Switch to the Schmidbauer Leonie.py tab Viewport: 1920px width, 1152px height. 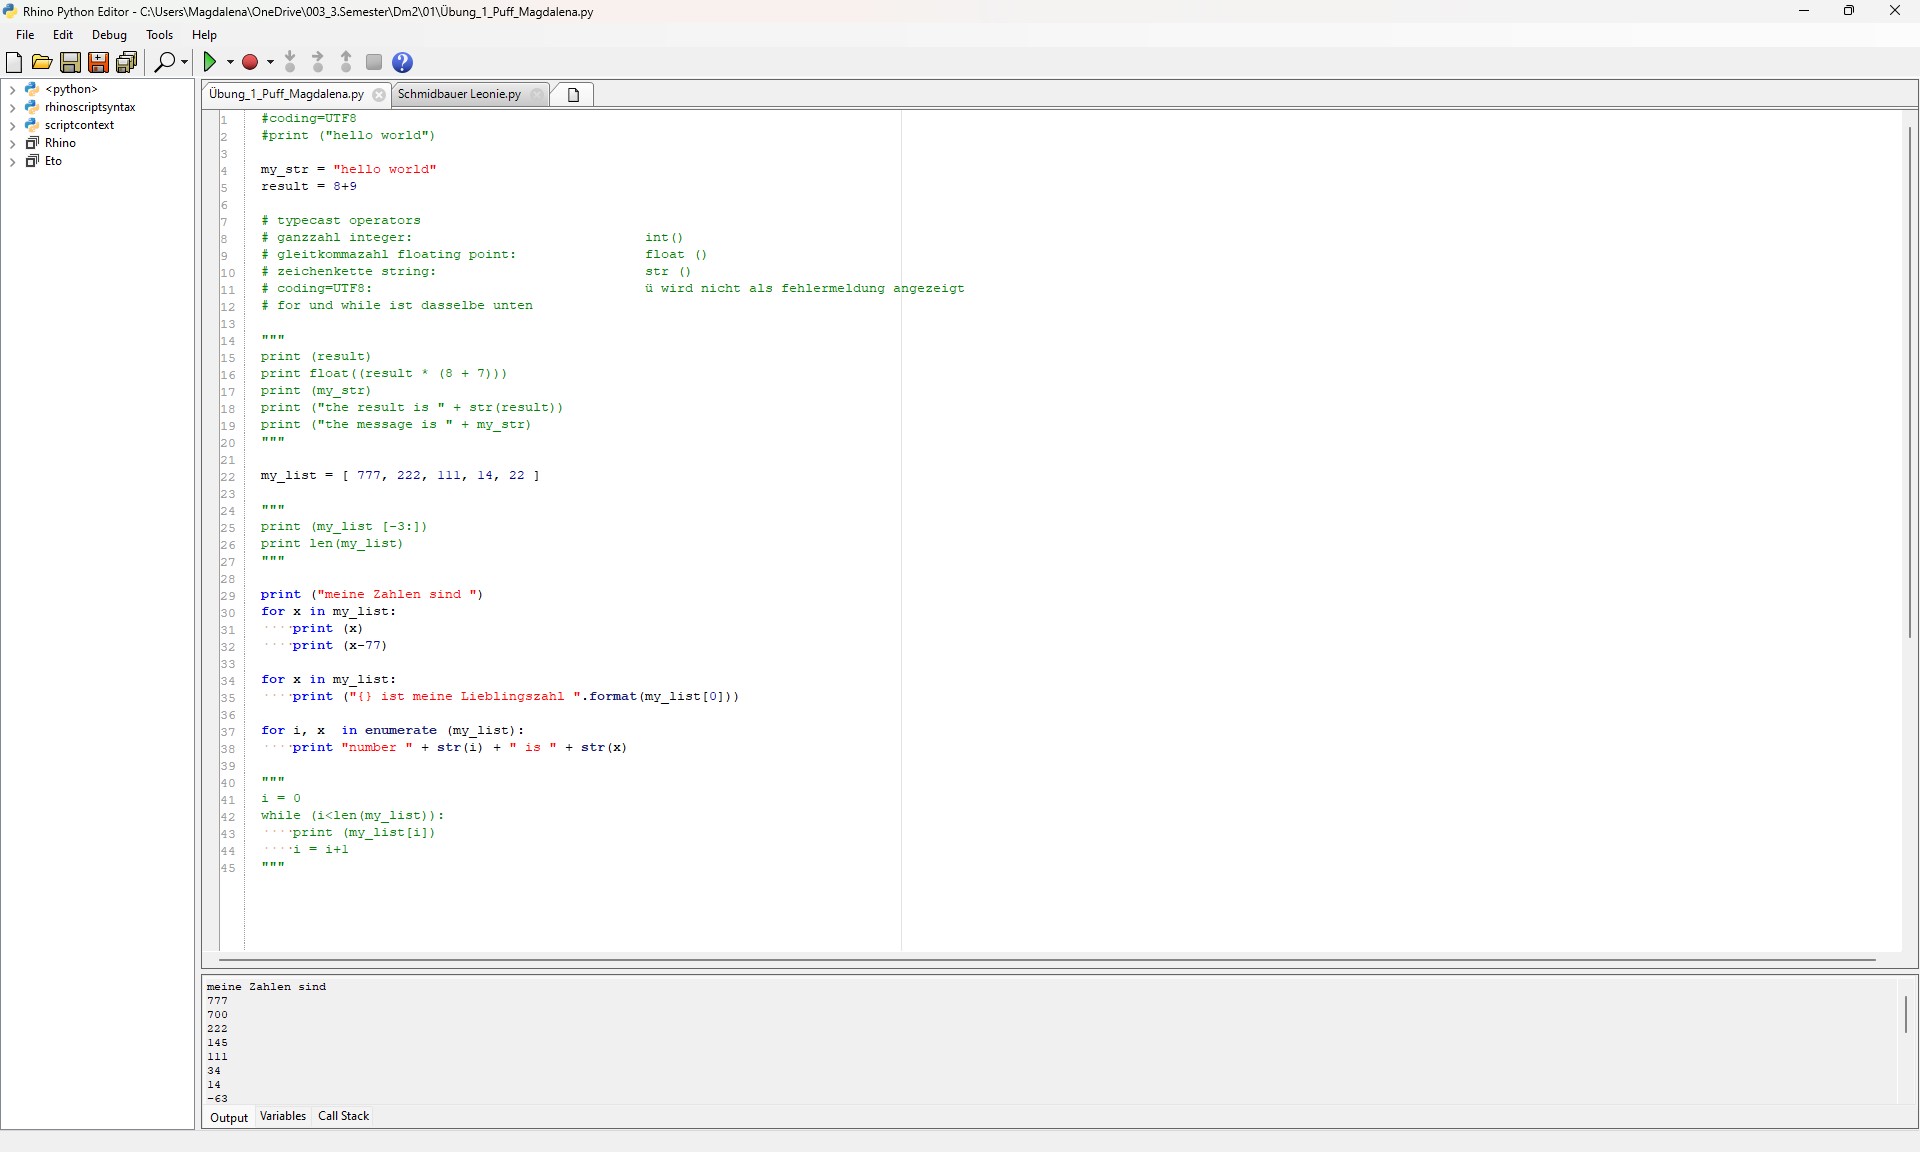(459, 94)
